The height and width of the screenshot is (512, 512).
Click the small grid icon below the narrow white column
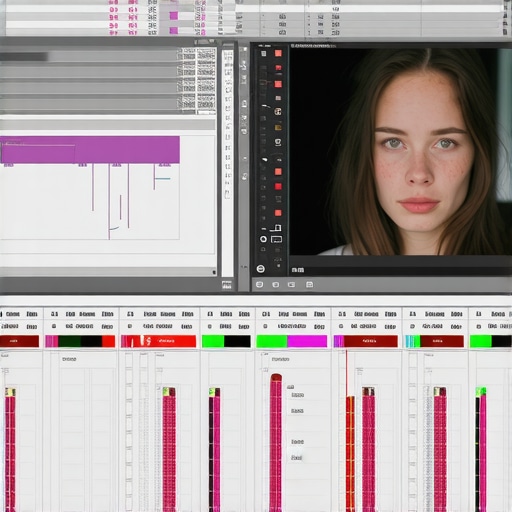tap(227, 285)
